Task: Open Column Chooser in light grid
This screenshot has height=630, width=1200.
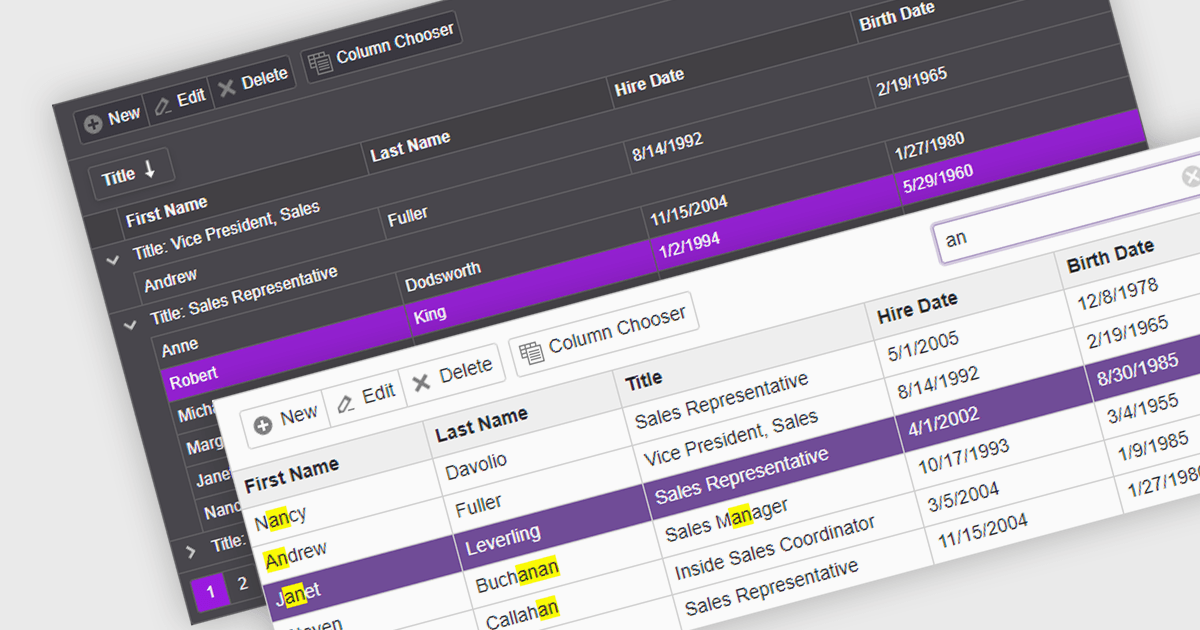Action: [x=603, y=332]
